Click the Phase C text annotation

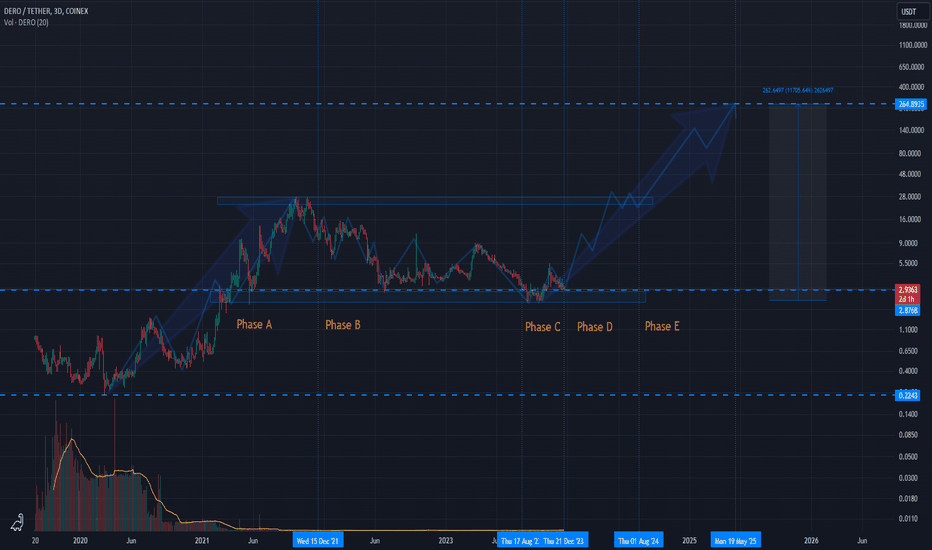point(543,327)
